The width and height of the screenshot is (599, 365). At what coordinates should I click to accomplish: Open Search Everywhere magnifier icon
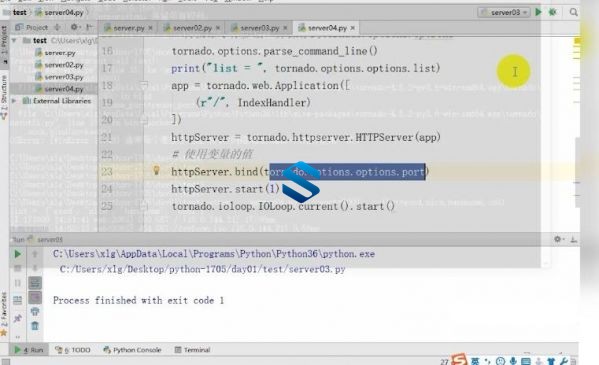pos(573,12)
